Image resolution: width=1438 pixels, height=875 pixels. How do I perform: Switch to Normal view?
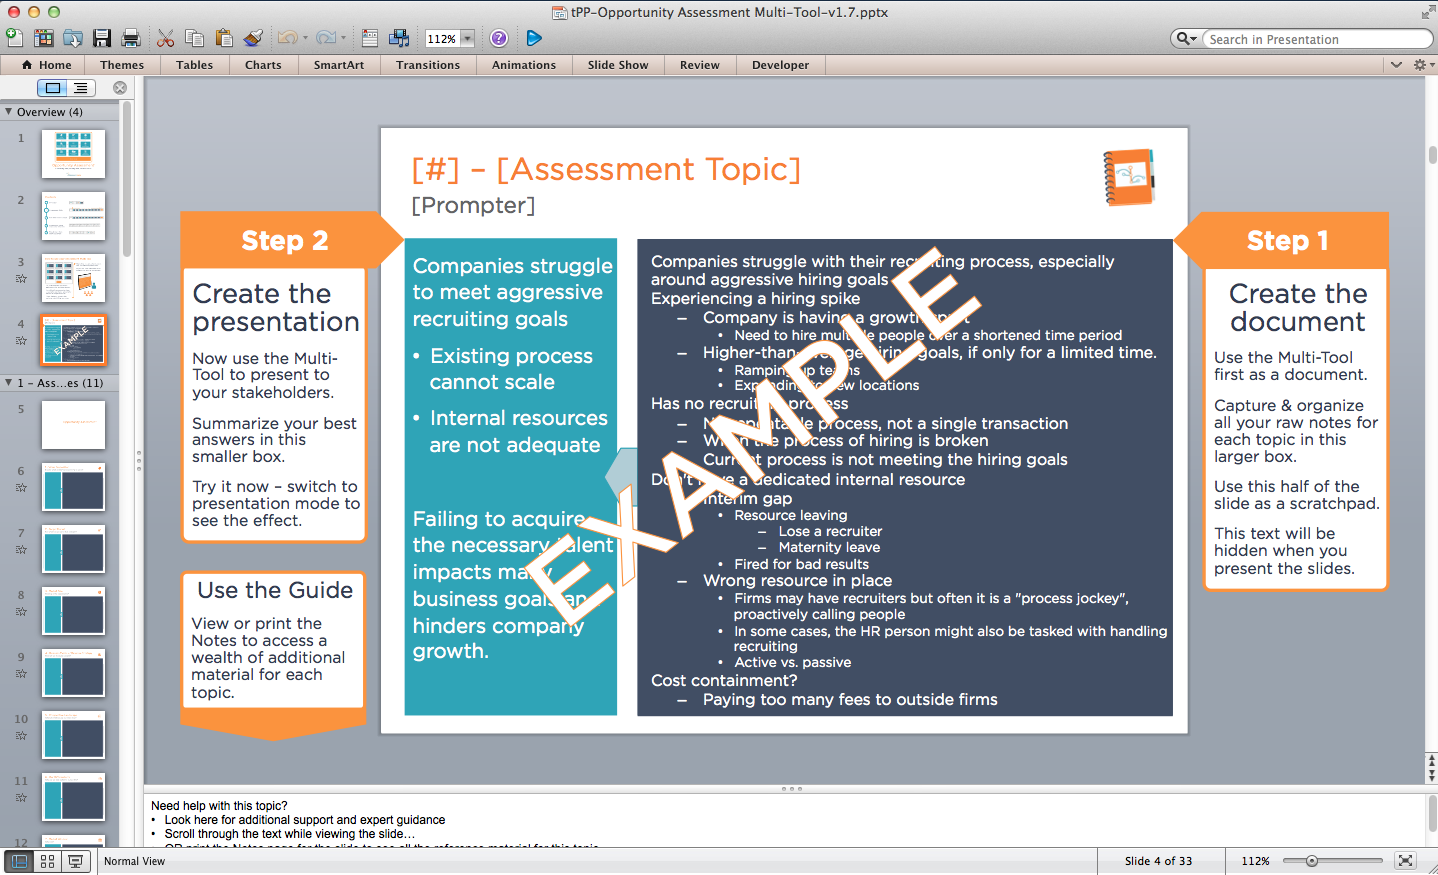point(19,861)
